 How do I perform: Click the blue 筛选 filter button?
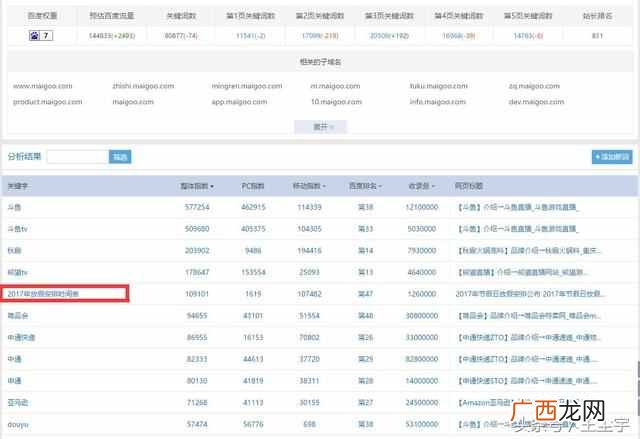120,157
